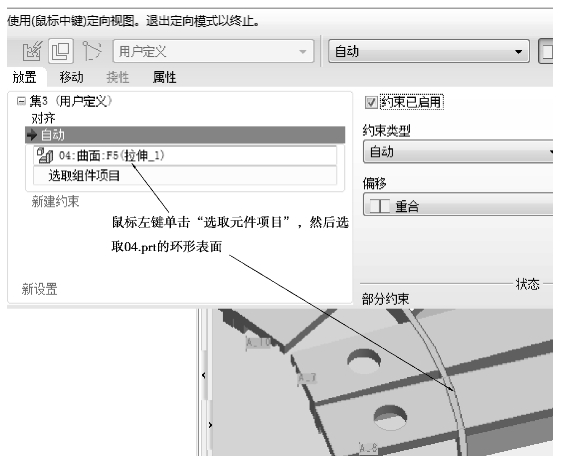Toggle the 约束已启用 checkbox
Screen dimensions: 566x469
pos(371,103)
